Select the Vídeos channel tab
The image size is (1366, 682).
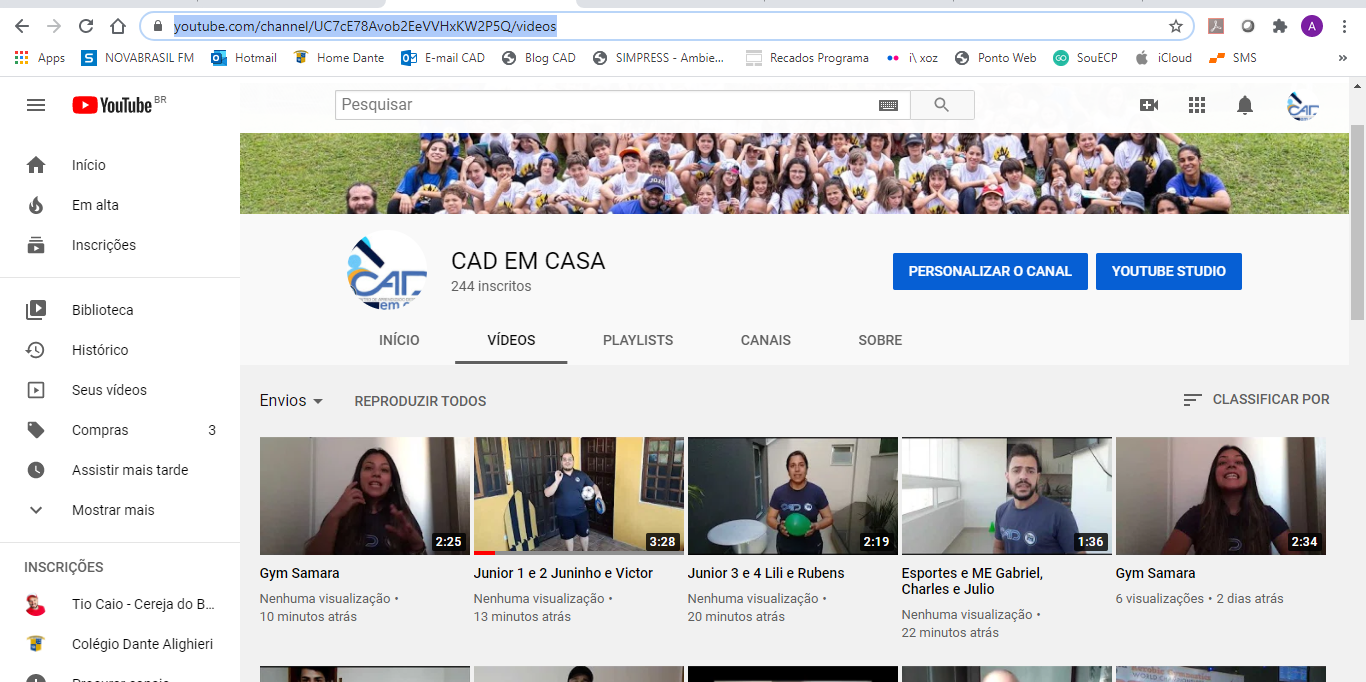pyautogui.click(x=511, y=340)
